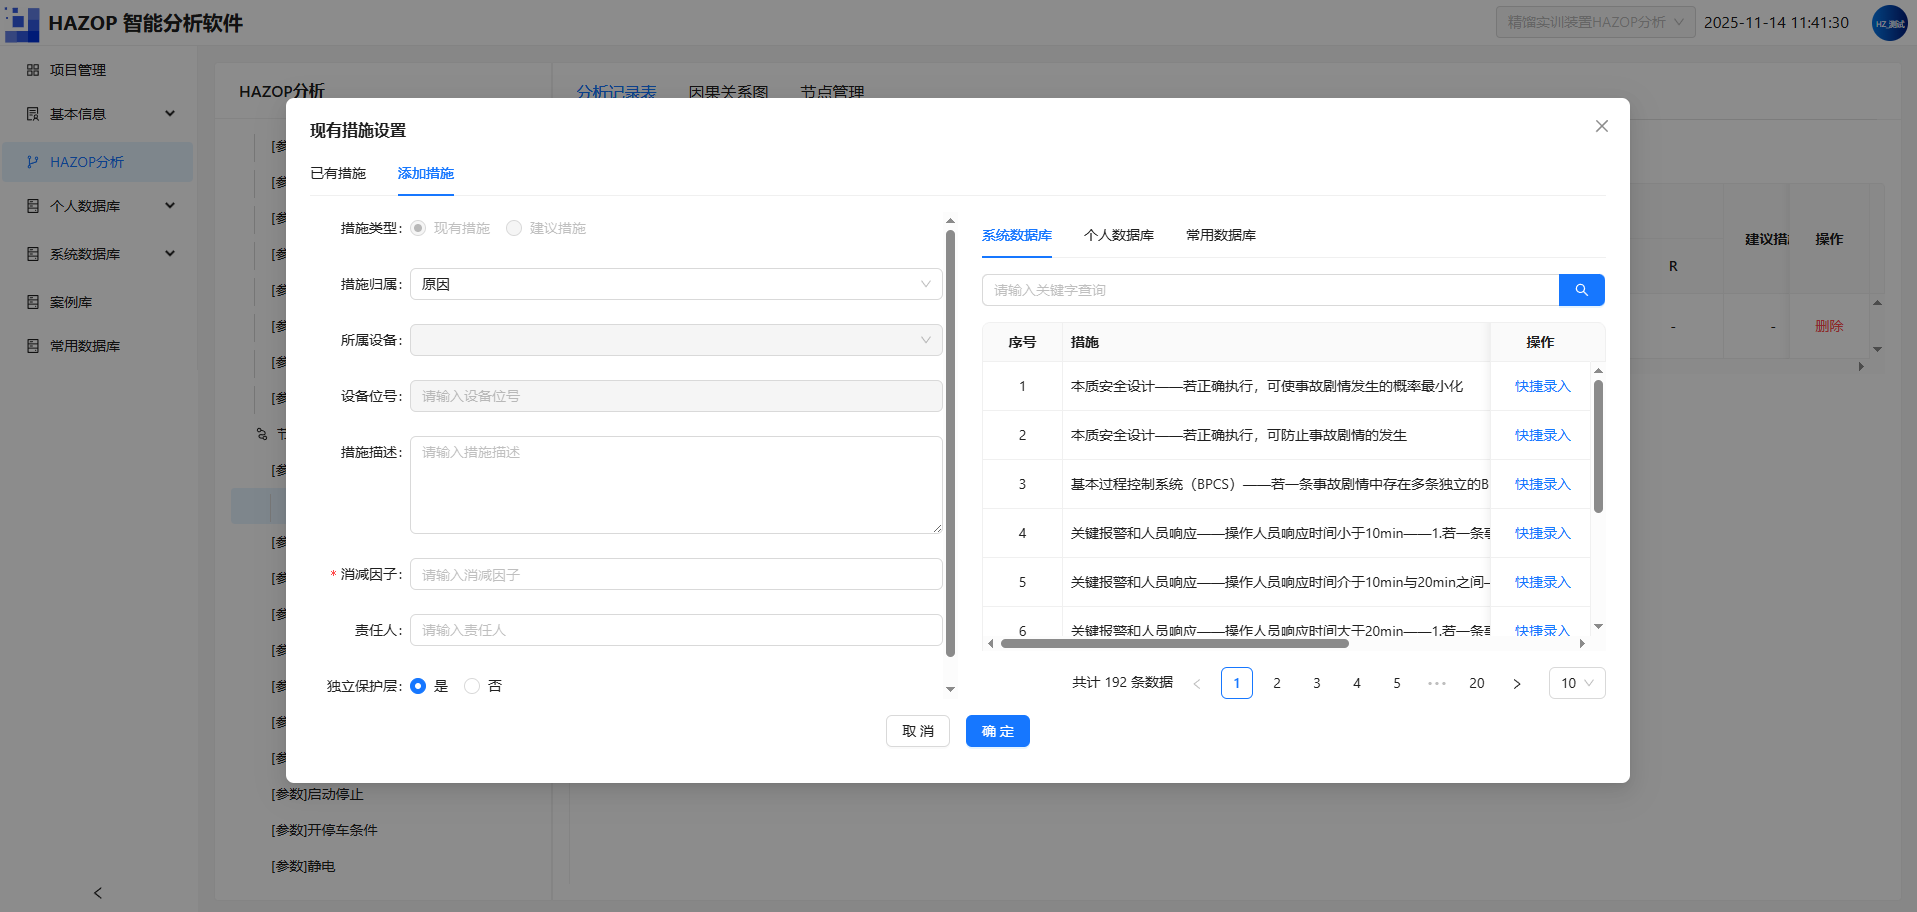Open the 措施归属 dropdown showing 原因
The height and width of the screenshot is (912, 1917).
click(x=676, y=284)
